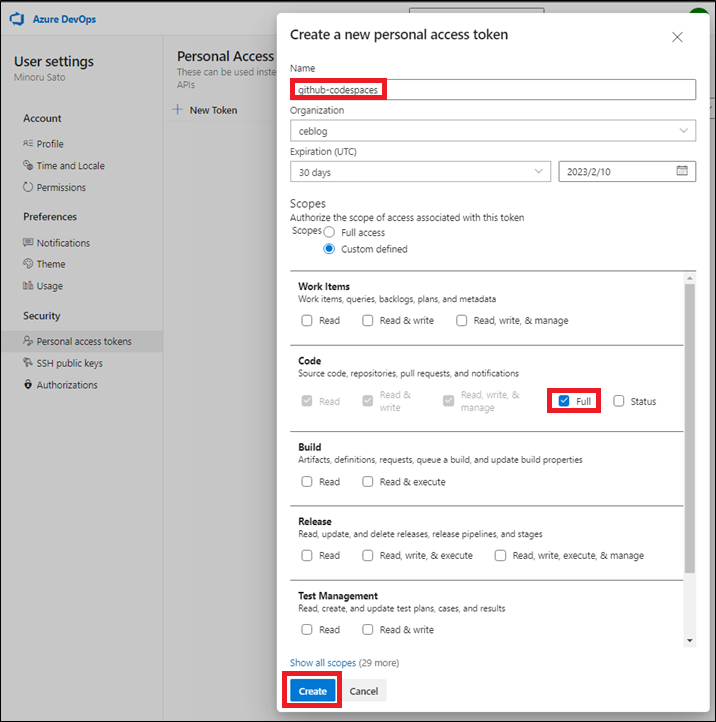Click the Authorizations lock icon
The image size is (716, 722).
pyautogui.click(x=28, y=384)
